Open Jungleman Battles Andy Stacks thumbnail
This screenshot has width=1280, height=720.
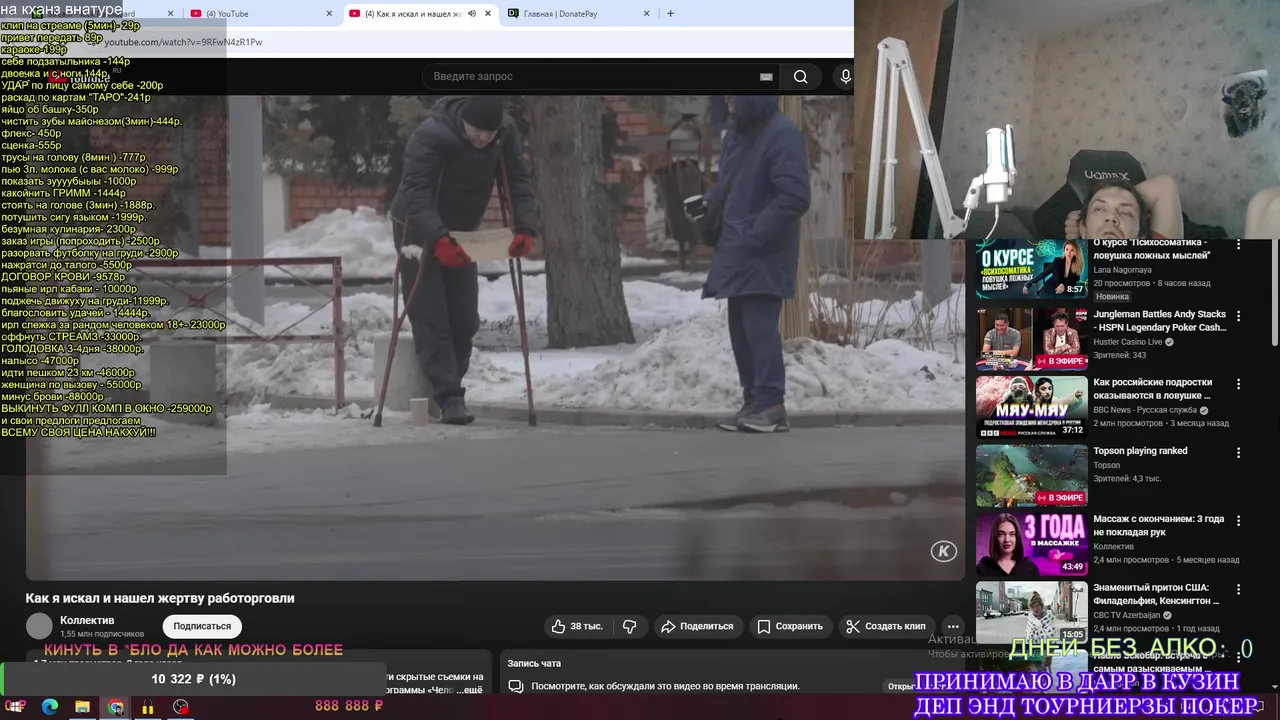click(1031, 338)
